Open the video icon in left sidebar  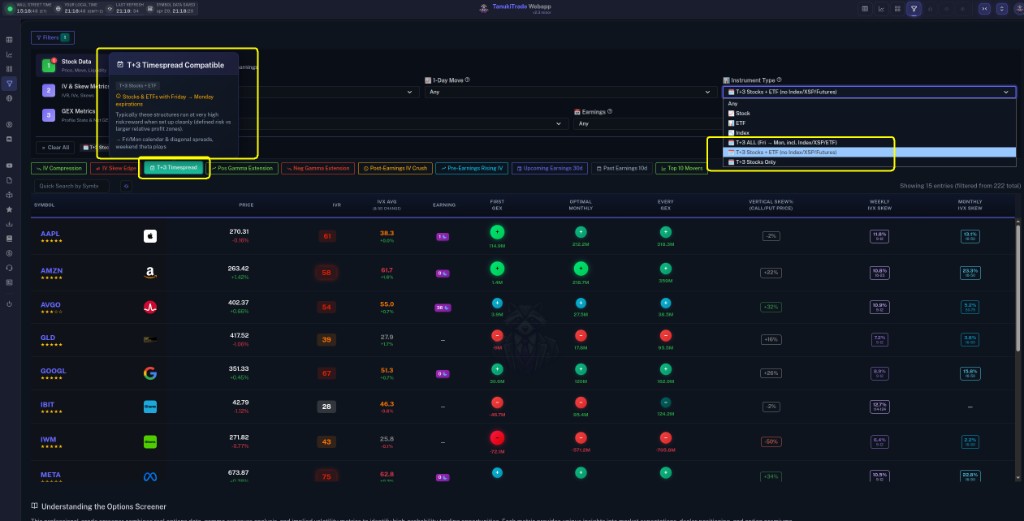(x=9, y=165)
